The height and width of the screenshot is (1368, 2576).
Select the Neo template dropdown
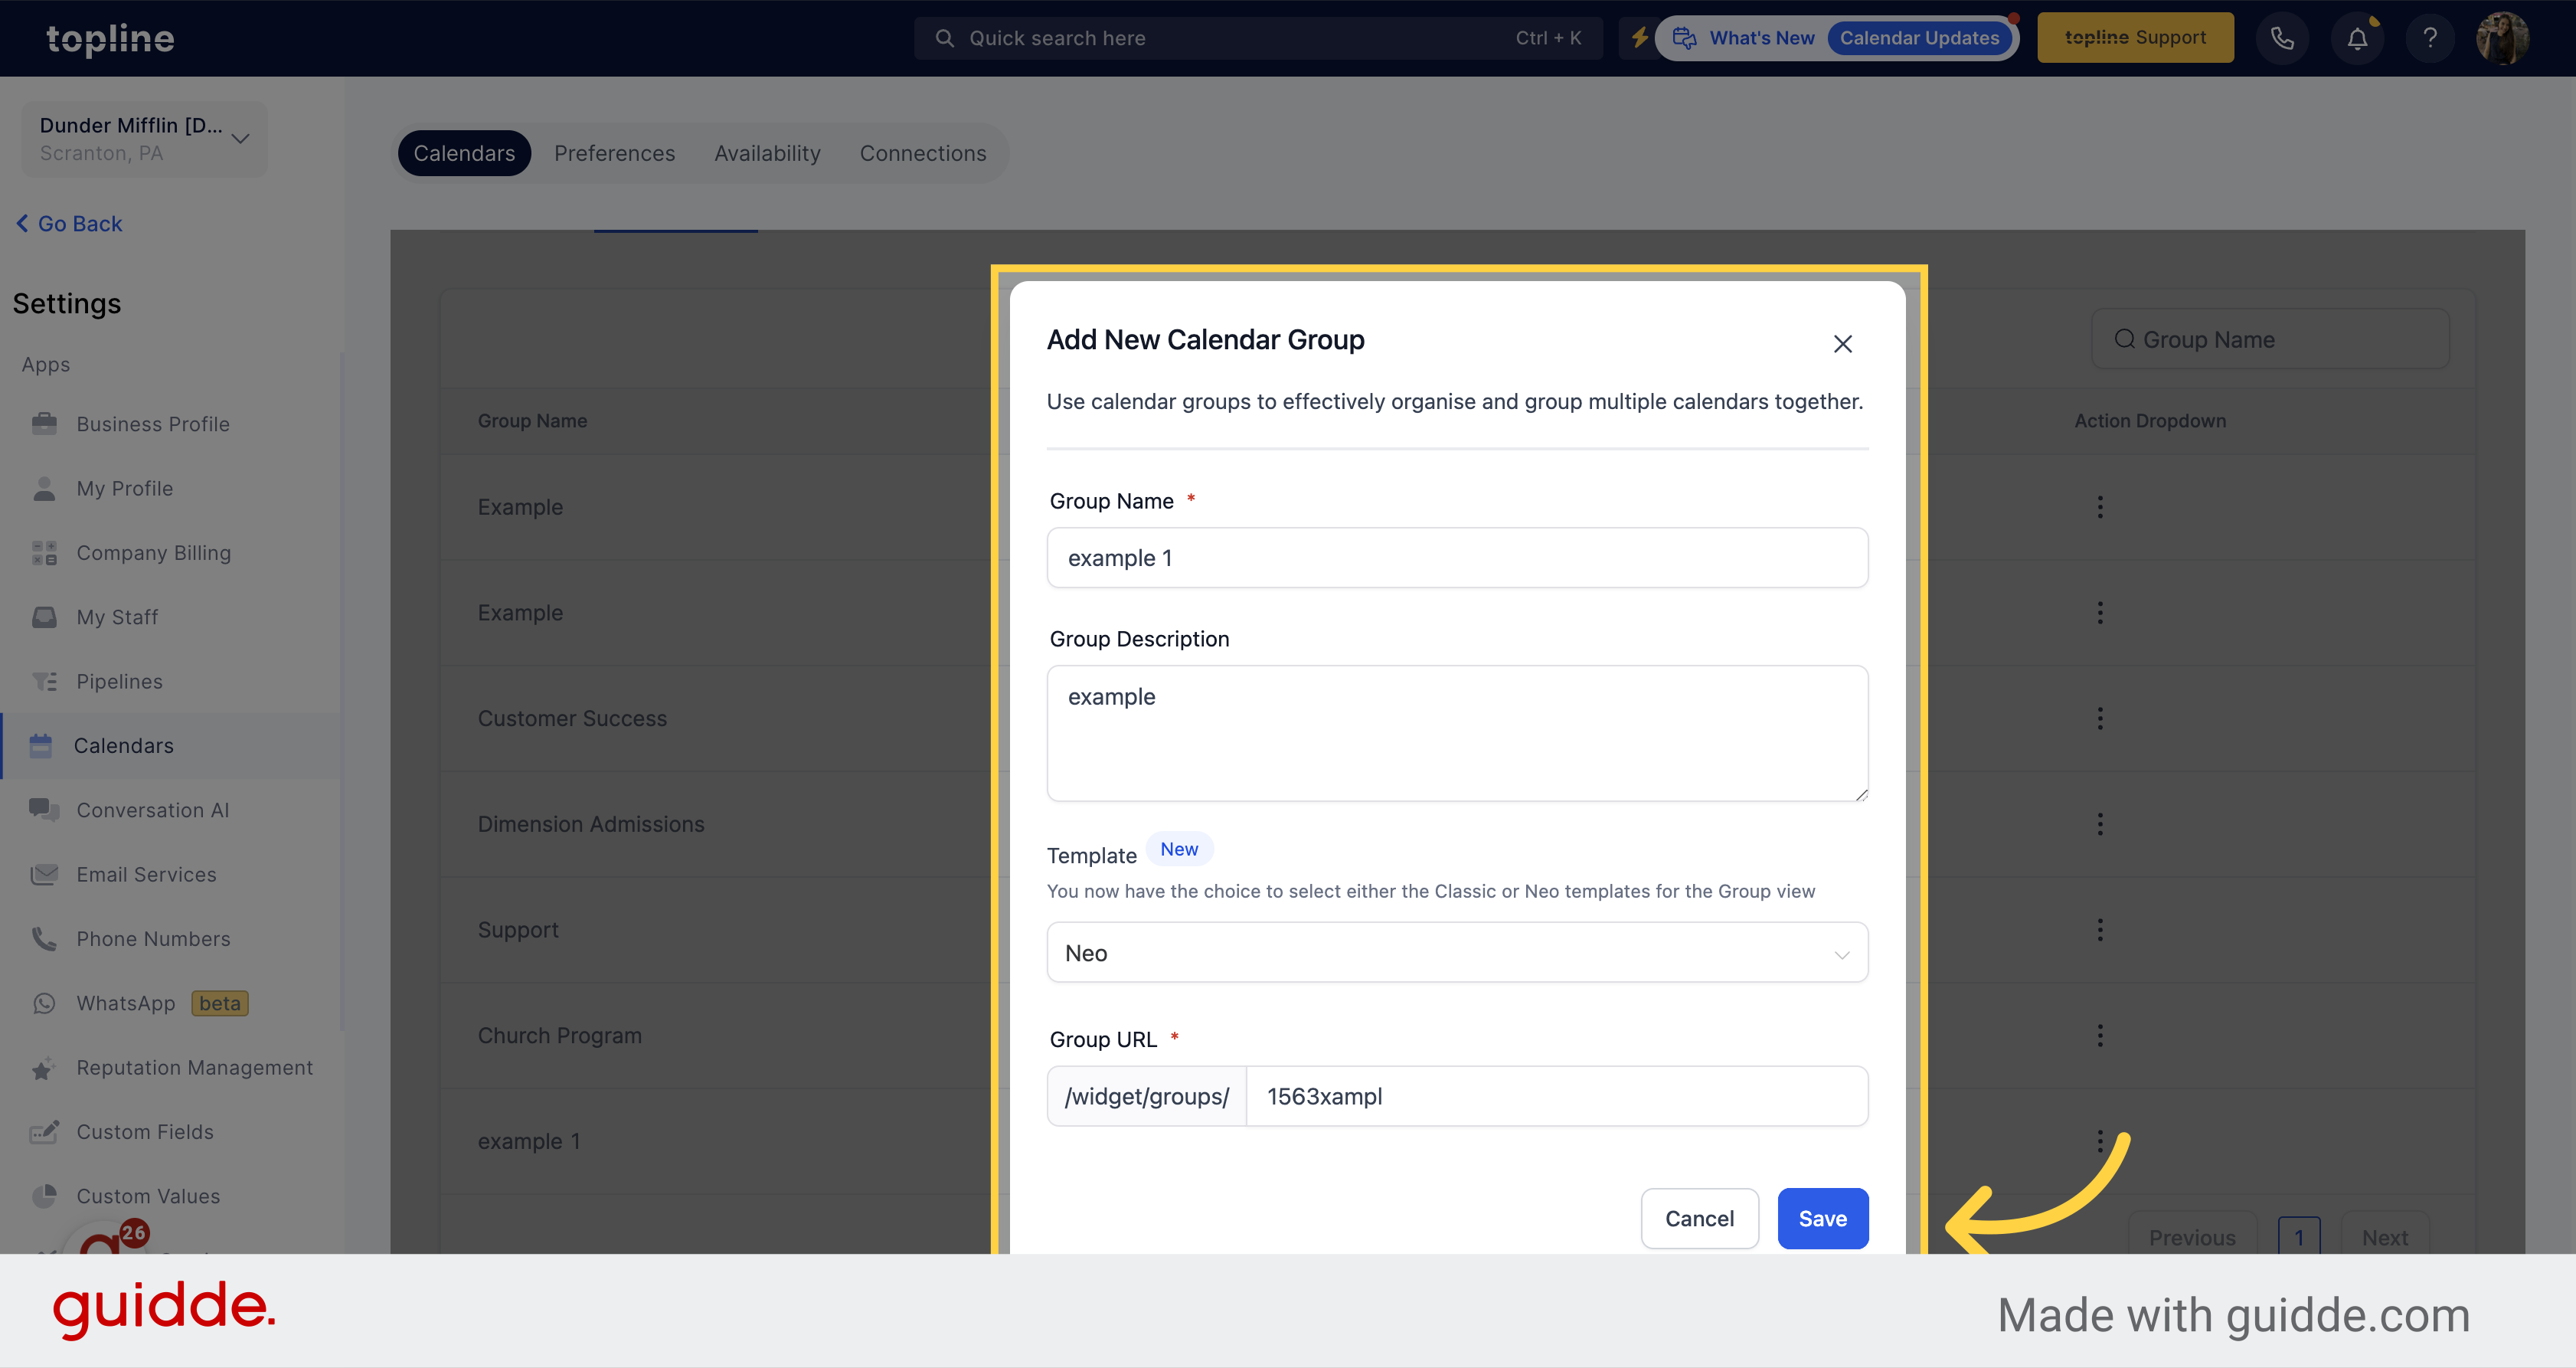[1456, 952]
